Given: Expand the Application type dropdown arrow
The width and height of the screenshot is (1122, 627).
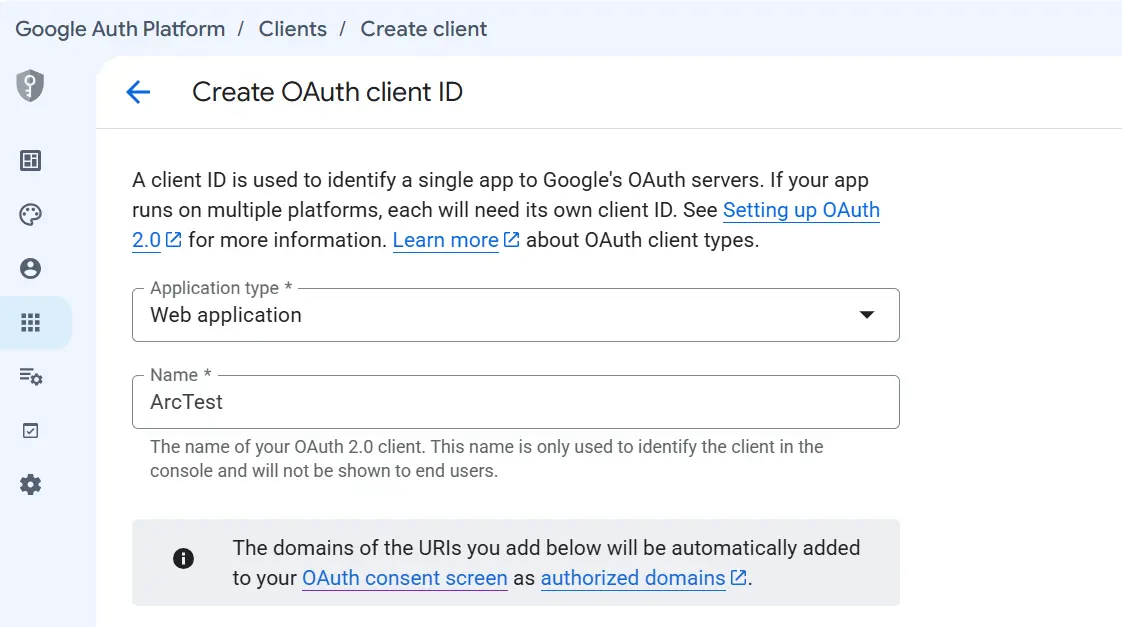Looking at the screenshot, I should pos(867,315).
